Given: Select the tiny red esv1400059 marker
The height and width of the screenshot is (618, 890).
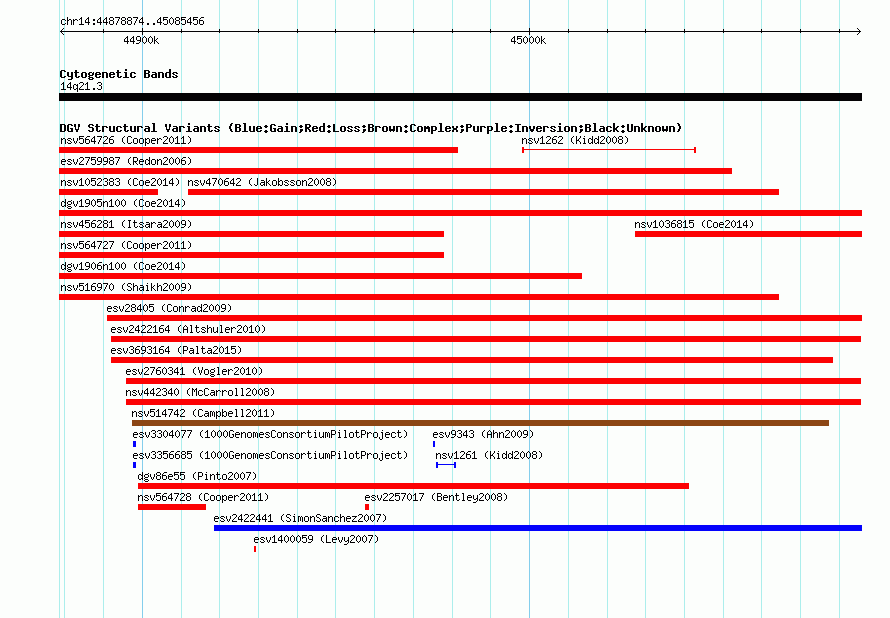Looking at the screenshot, I should tap(255, 549).
